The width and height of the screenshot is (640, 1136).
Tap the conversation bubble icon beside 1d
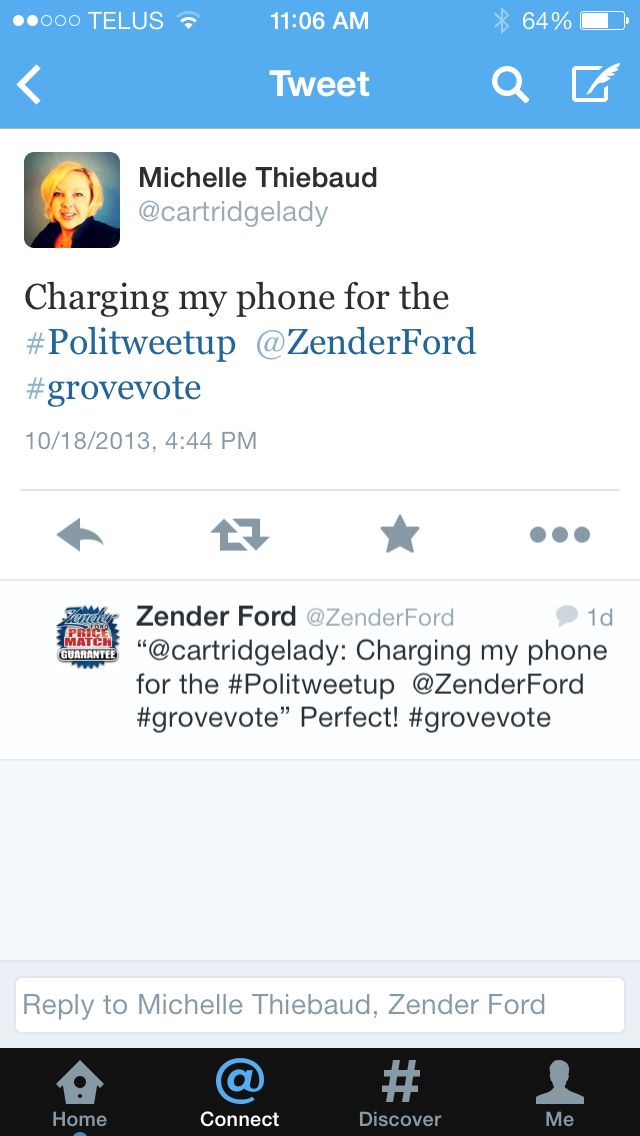pyautogui.click(x=567, y=616)
